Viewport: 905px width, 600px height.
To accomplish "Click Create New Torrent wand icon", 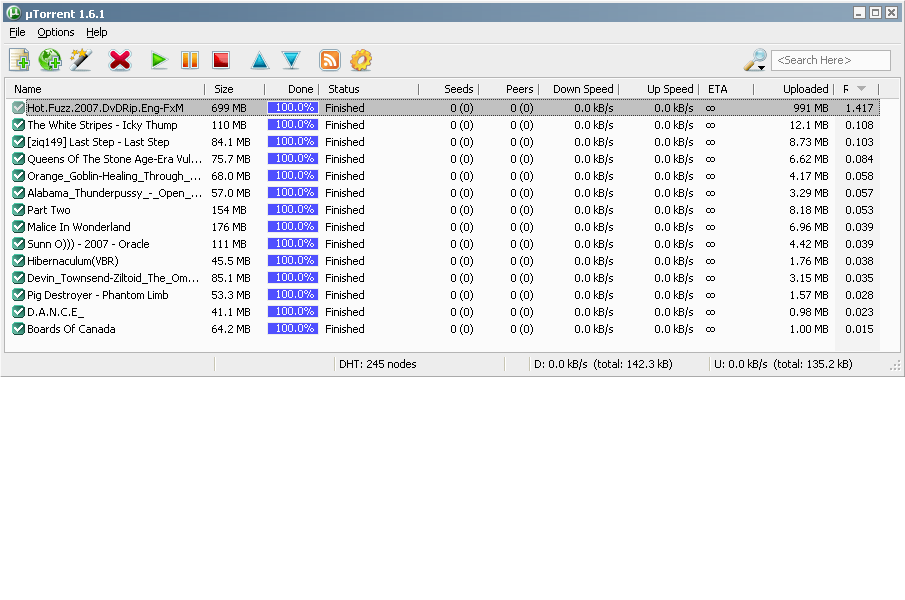I will point(81,60).
